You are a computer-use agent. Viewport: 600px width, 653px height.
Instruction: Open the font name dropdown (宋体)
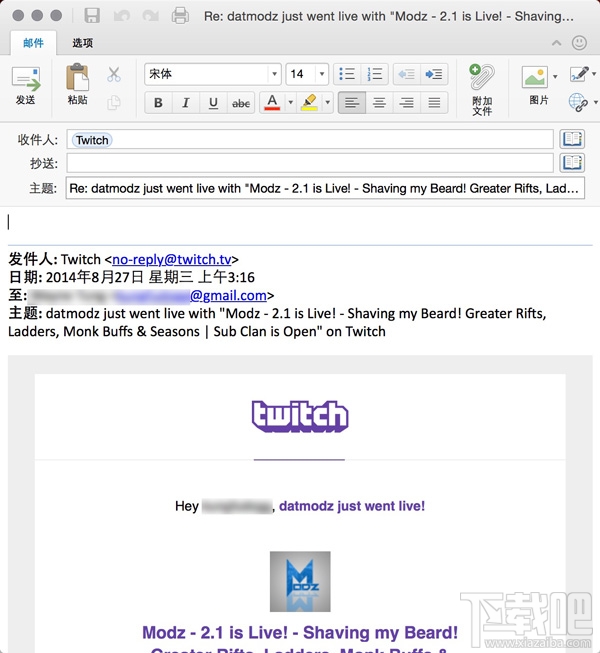pos(274,74)
